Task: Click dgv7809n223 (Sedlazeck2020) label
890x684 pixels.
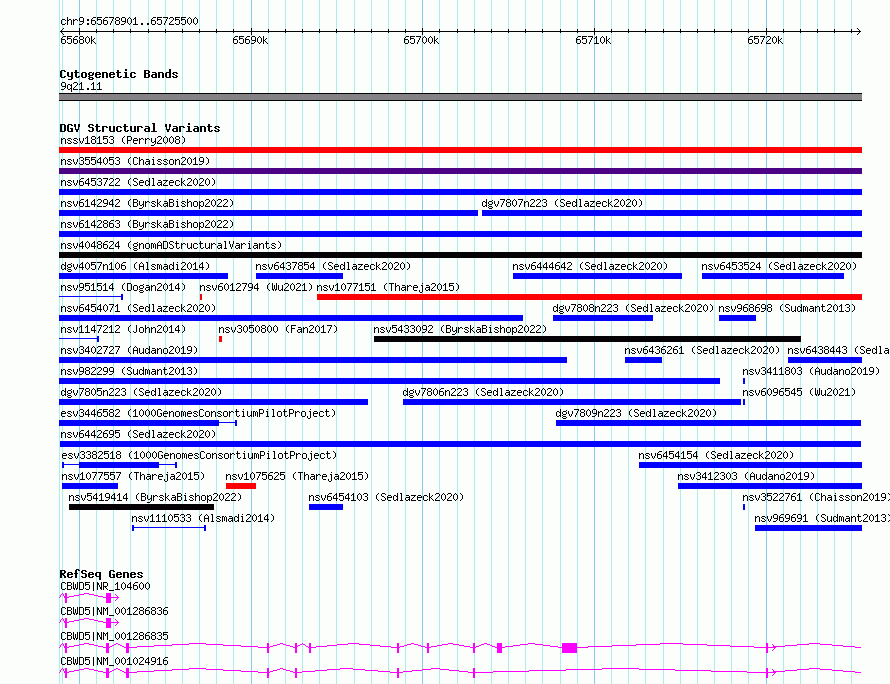Action: 636,413
